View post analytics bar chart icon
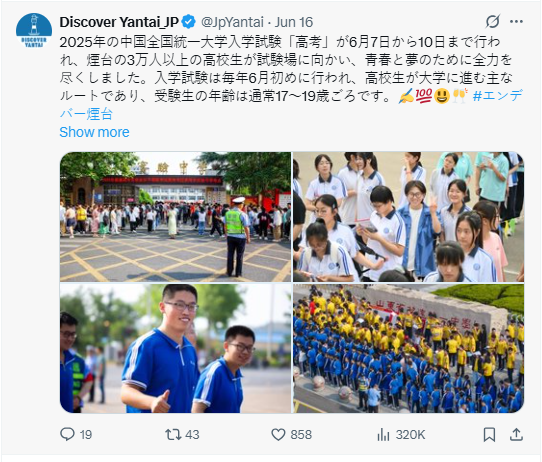 (383, 434)
